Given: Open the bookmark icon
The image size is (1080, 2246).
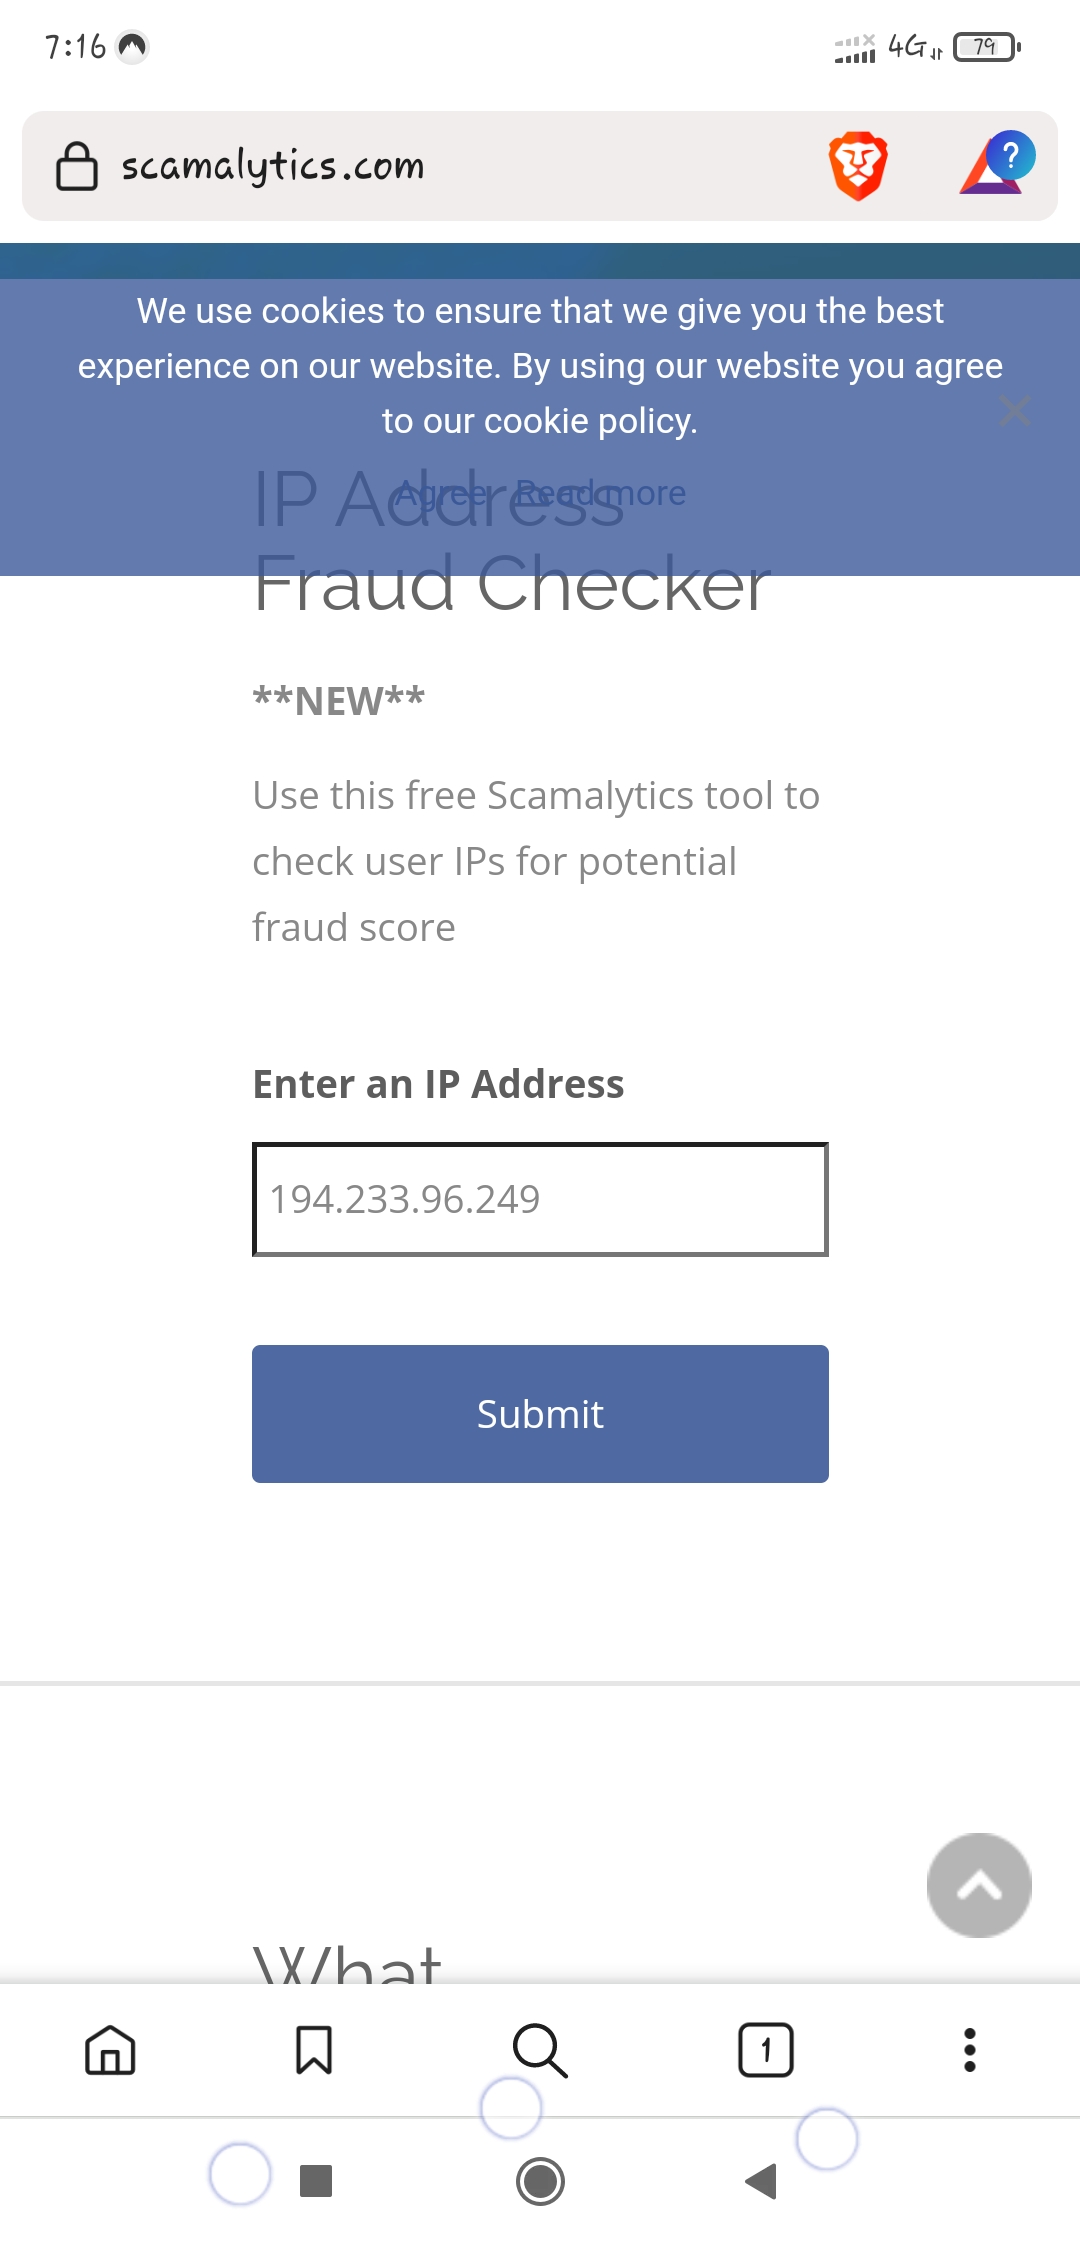Looking at the screenshot, I should pyautogui.click(x=314, y=2050).
